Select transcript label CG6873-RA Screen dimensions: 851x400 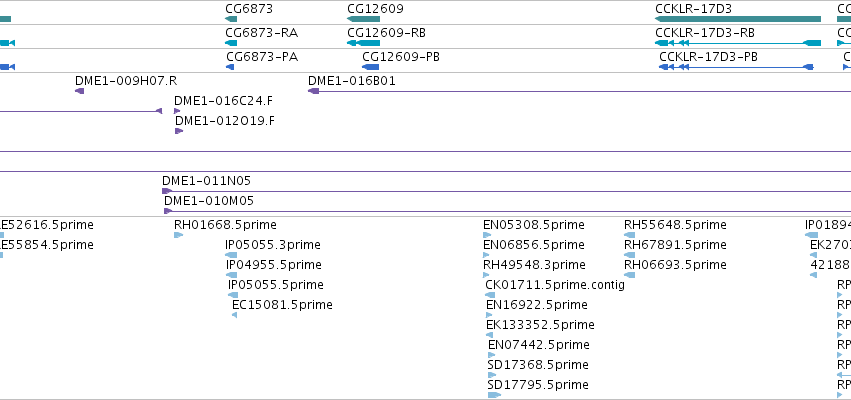coord(262,33)
